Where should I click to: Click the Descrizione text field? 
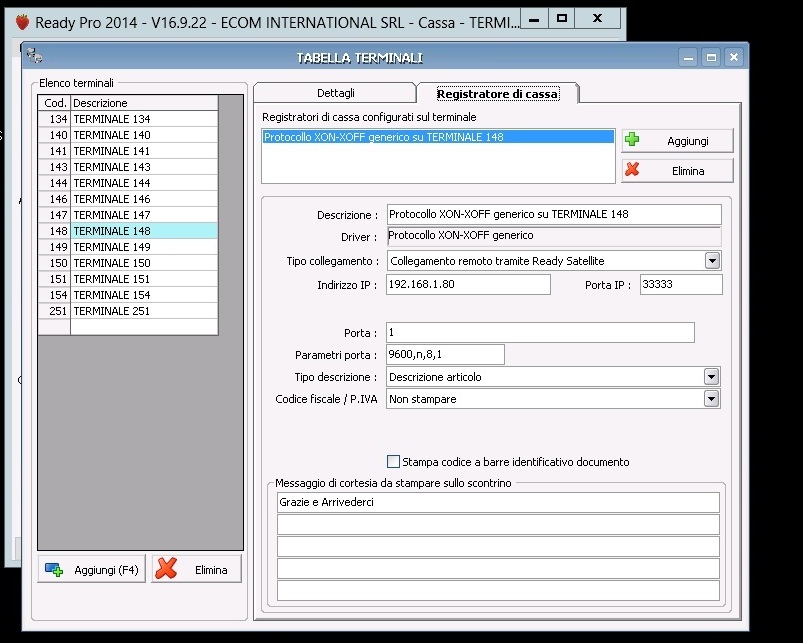[553, 214]
